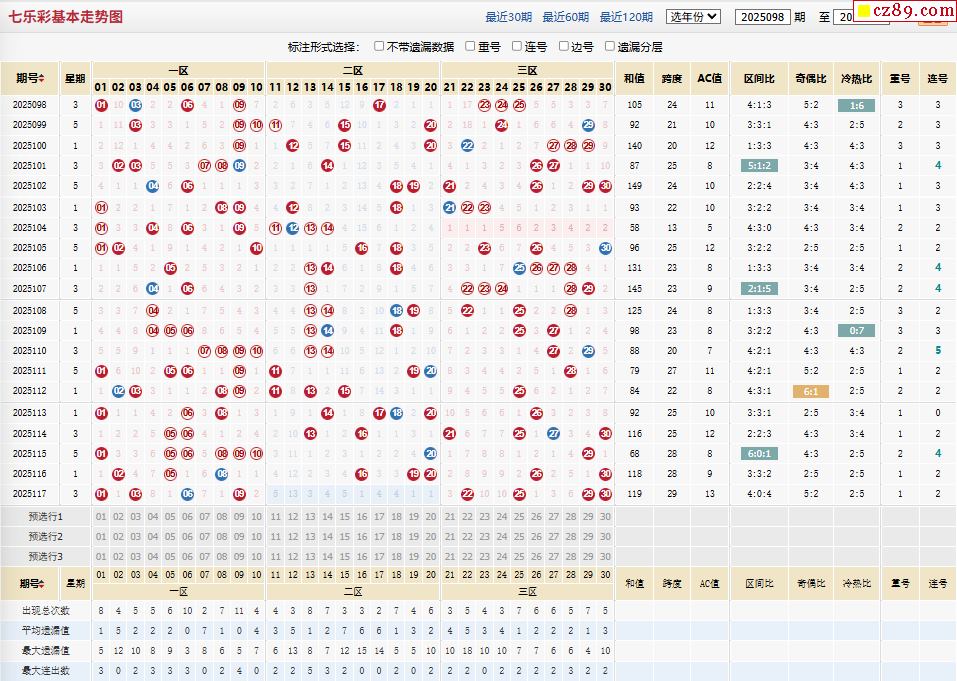957x681 pixels.
Task: Show the 最近30期 results
Action: [x=508, y=17]
